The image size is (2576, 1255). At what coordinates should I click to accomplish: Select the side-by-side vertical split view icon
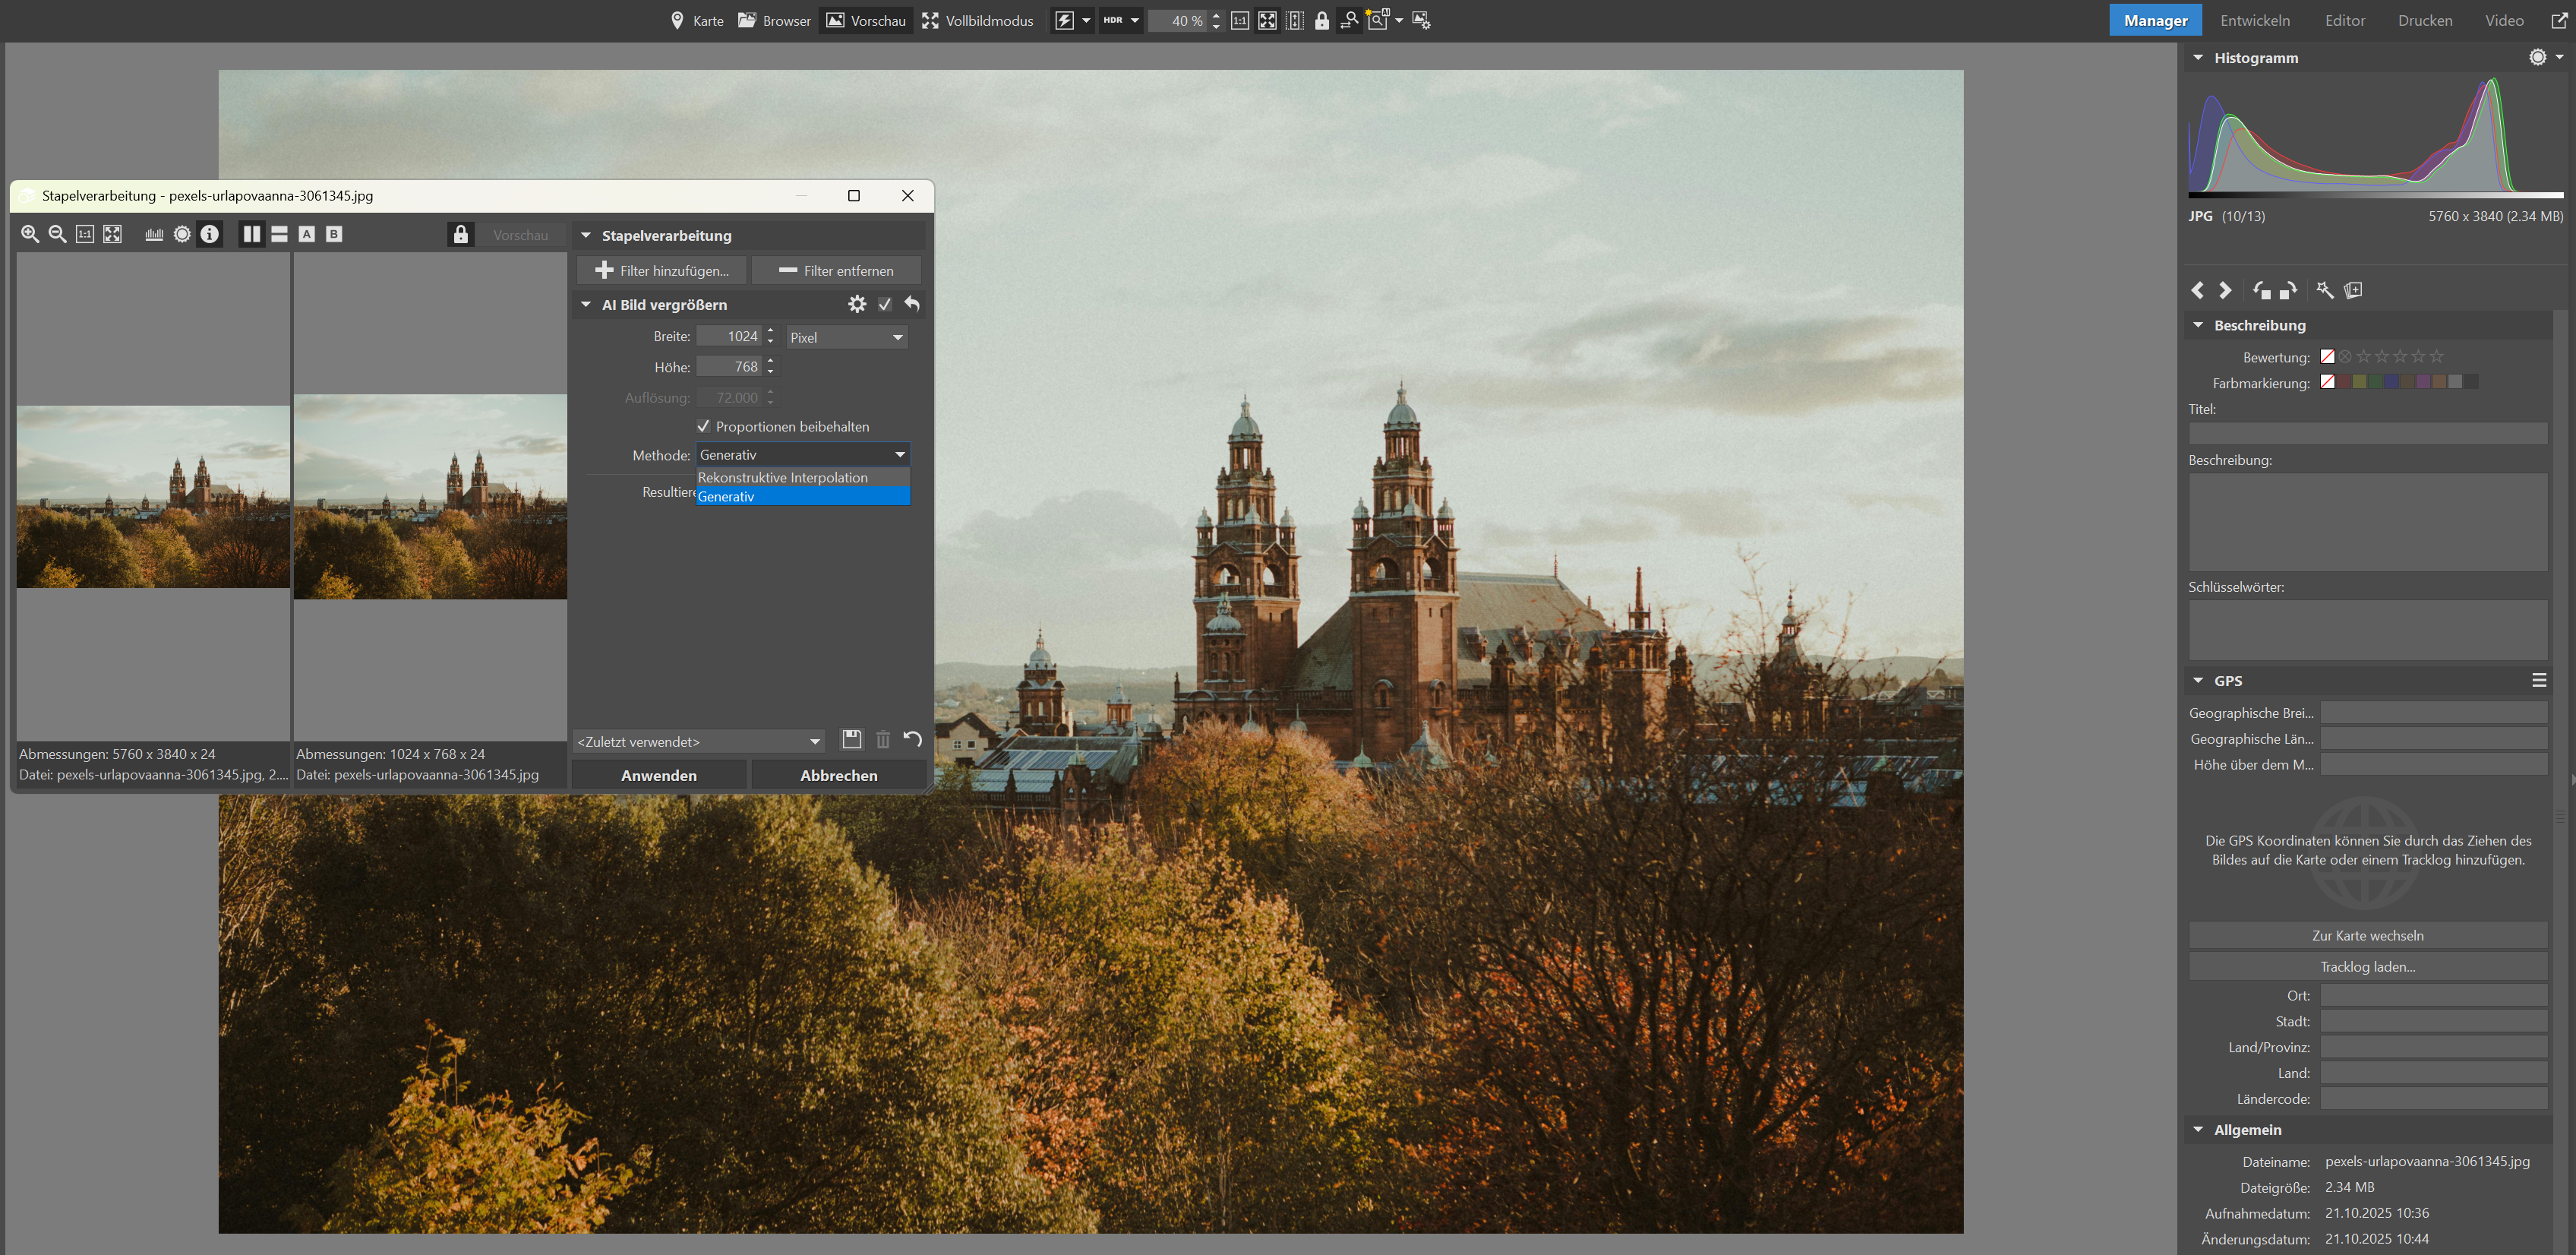tap(252, 234)
